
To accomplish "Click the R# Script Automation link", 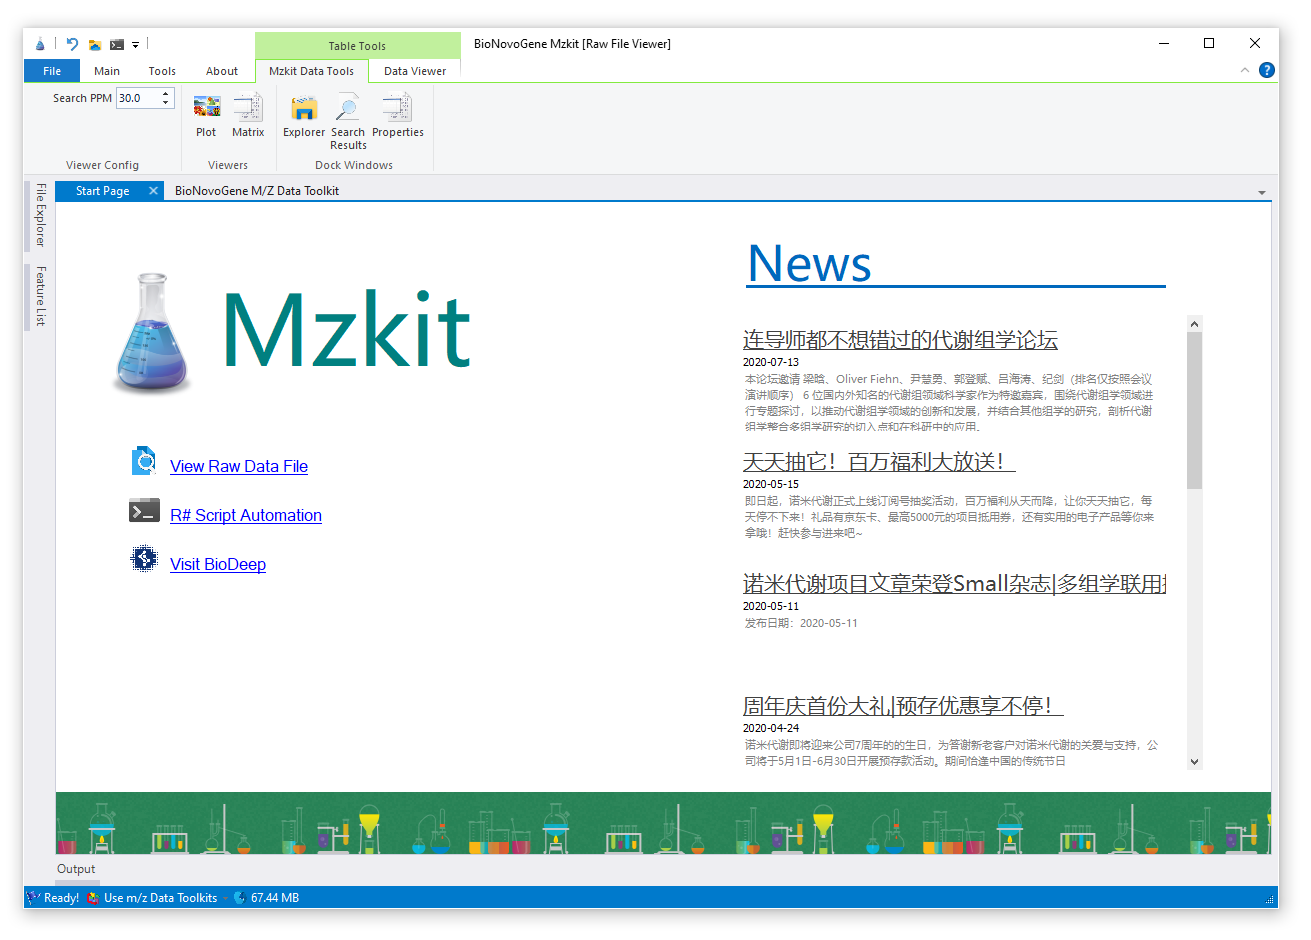I will tap(246, 515).
